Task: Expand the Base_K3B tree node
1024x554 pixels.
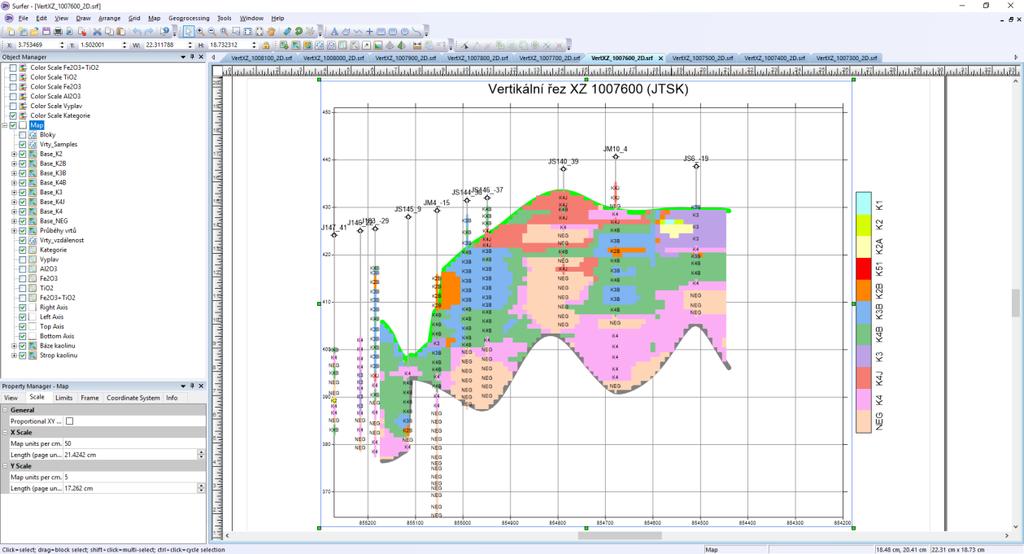Action: pyautogui.click(x=14, y=173)
